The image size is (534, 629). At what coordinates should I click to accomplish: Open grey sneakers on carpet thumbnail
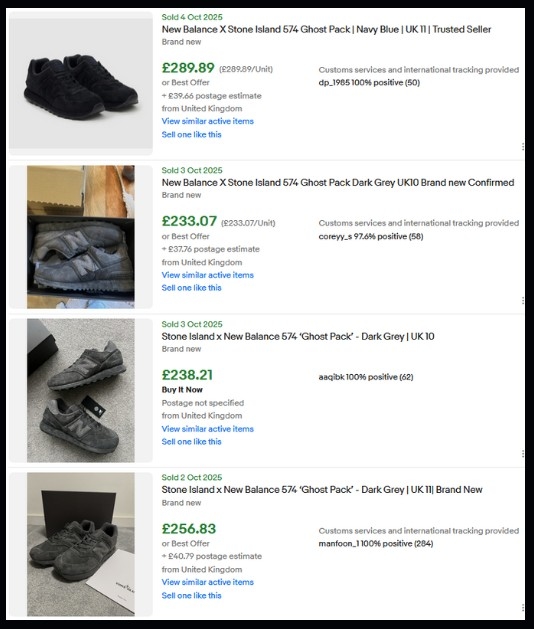81,390
